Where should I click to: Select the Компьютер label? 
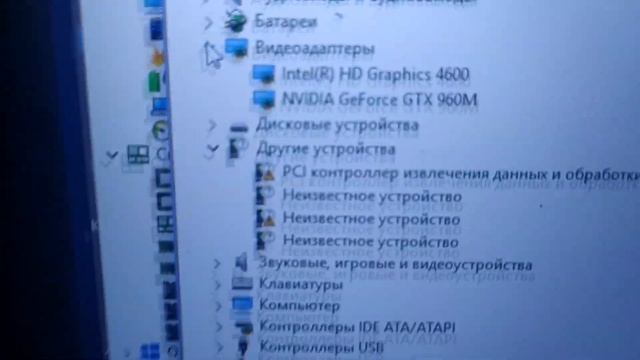click(x=299, y=305)
